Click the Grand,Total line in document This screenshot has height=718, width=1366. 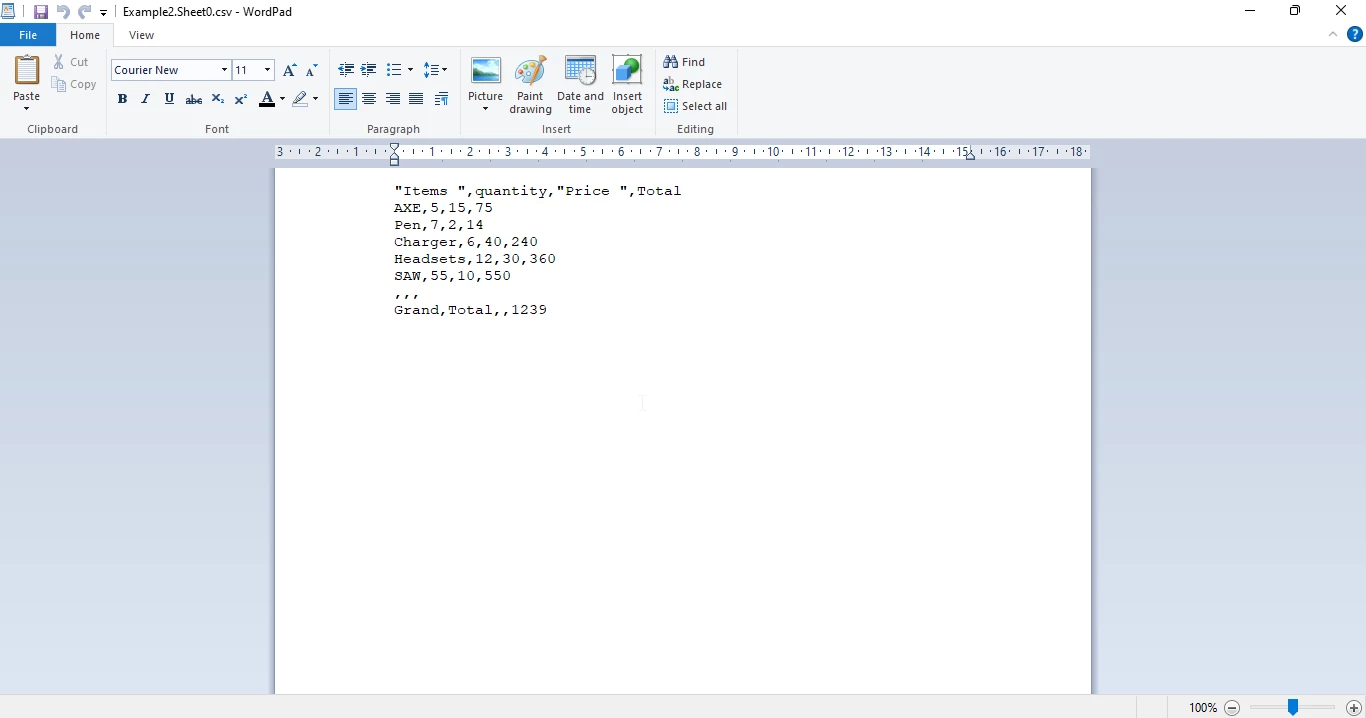click(470, 310)
